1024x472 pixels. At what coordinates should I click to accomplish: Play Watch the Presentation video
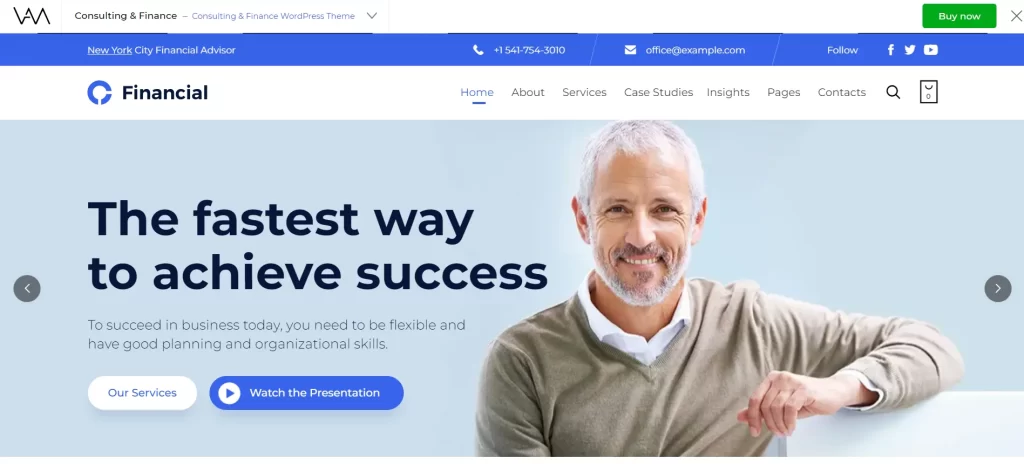click(x=306, y=392)
